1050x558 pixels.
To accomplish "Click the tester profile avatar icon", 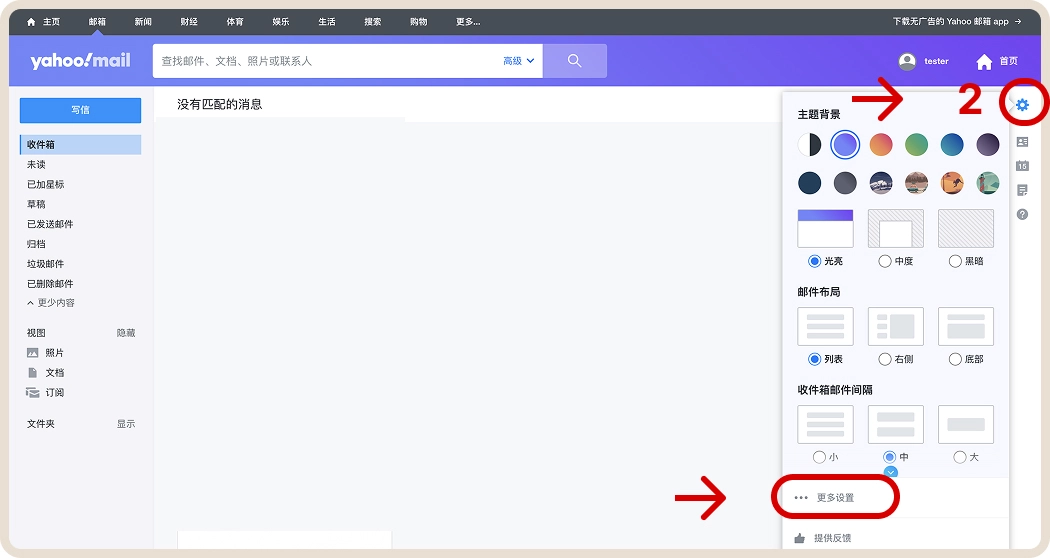I will point(907,61).
